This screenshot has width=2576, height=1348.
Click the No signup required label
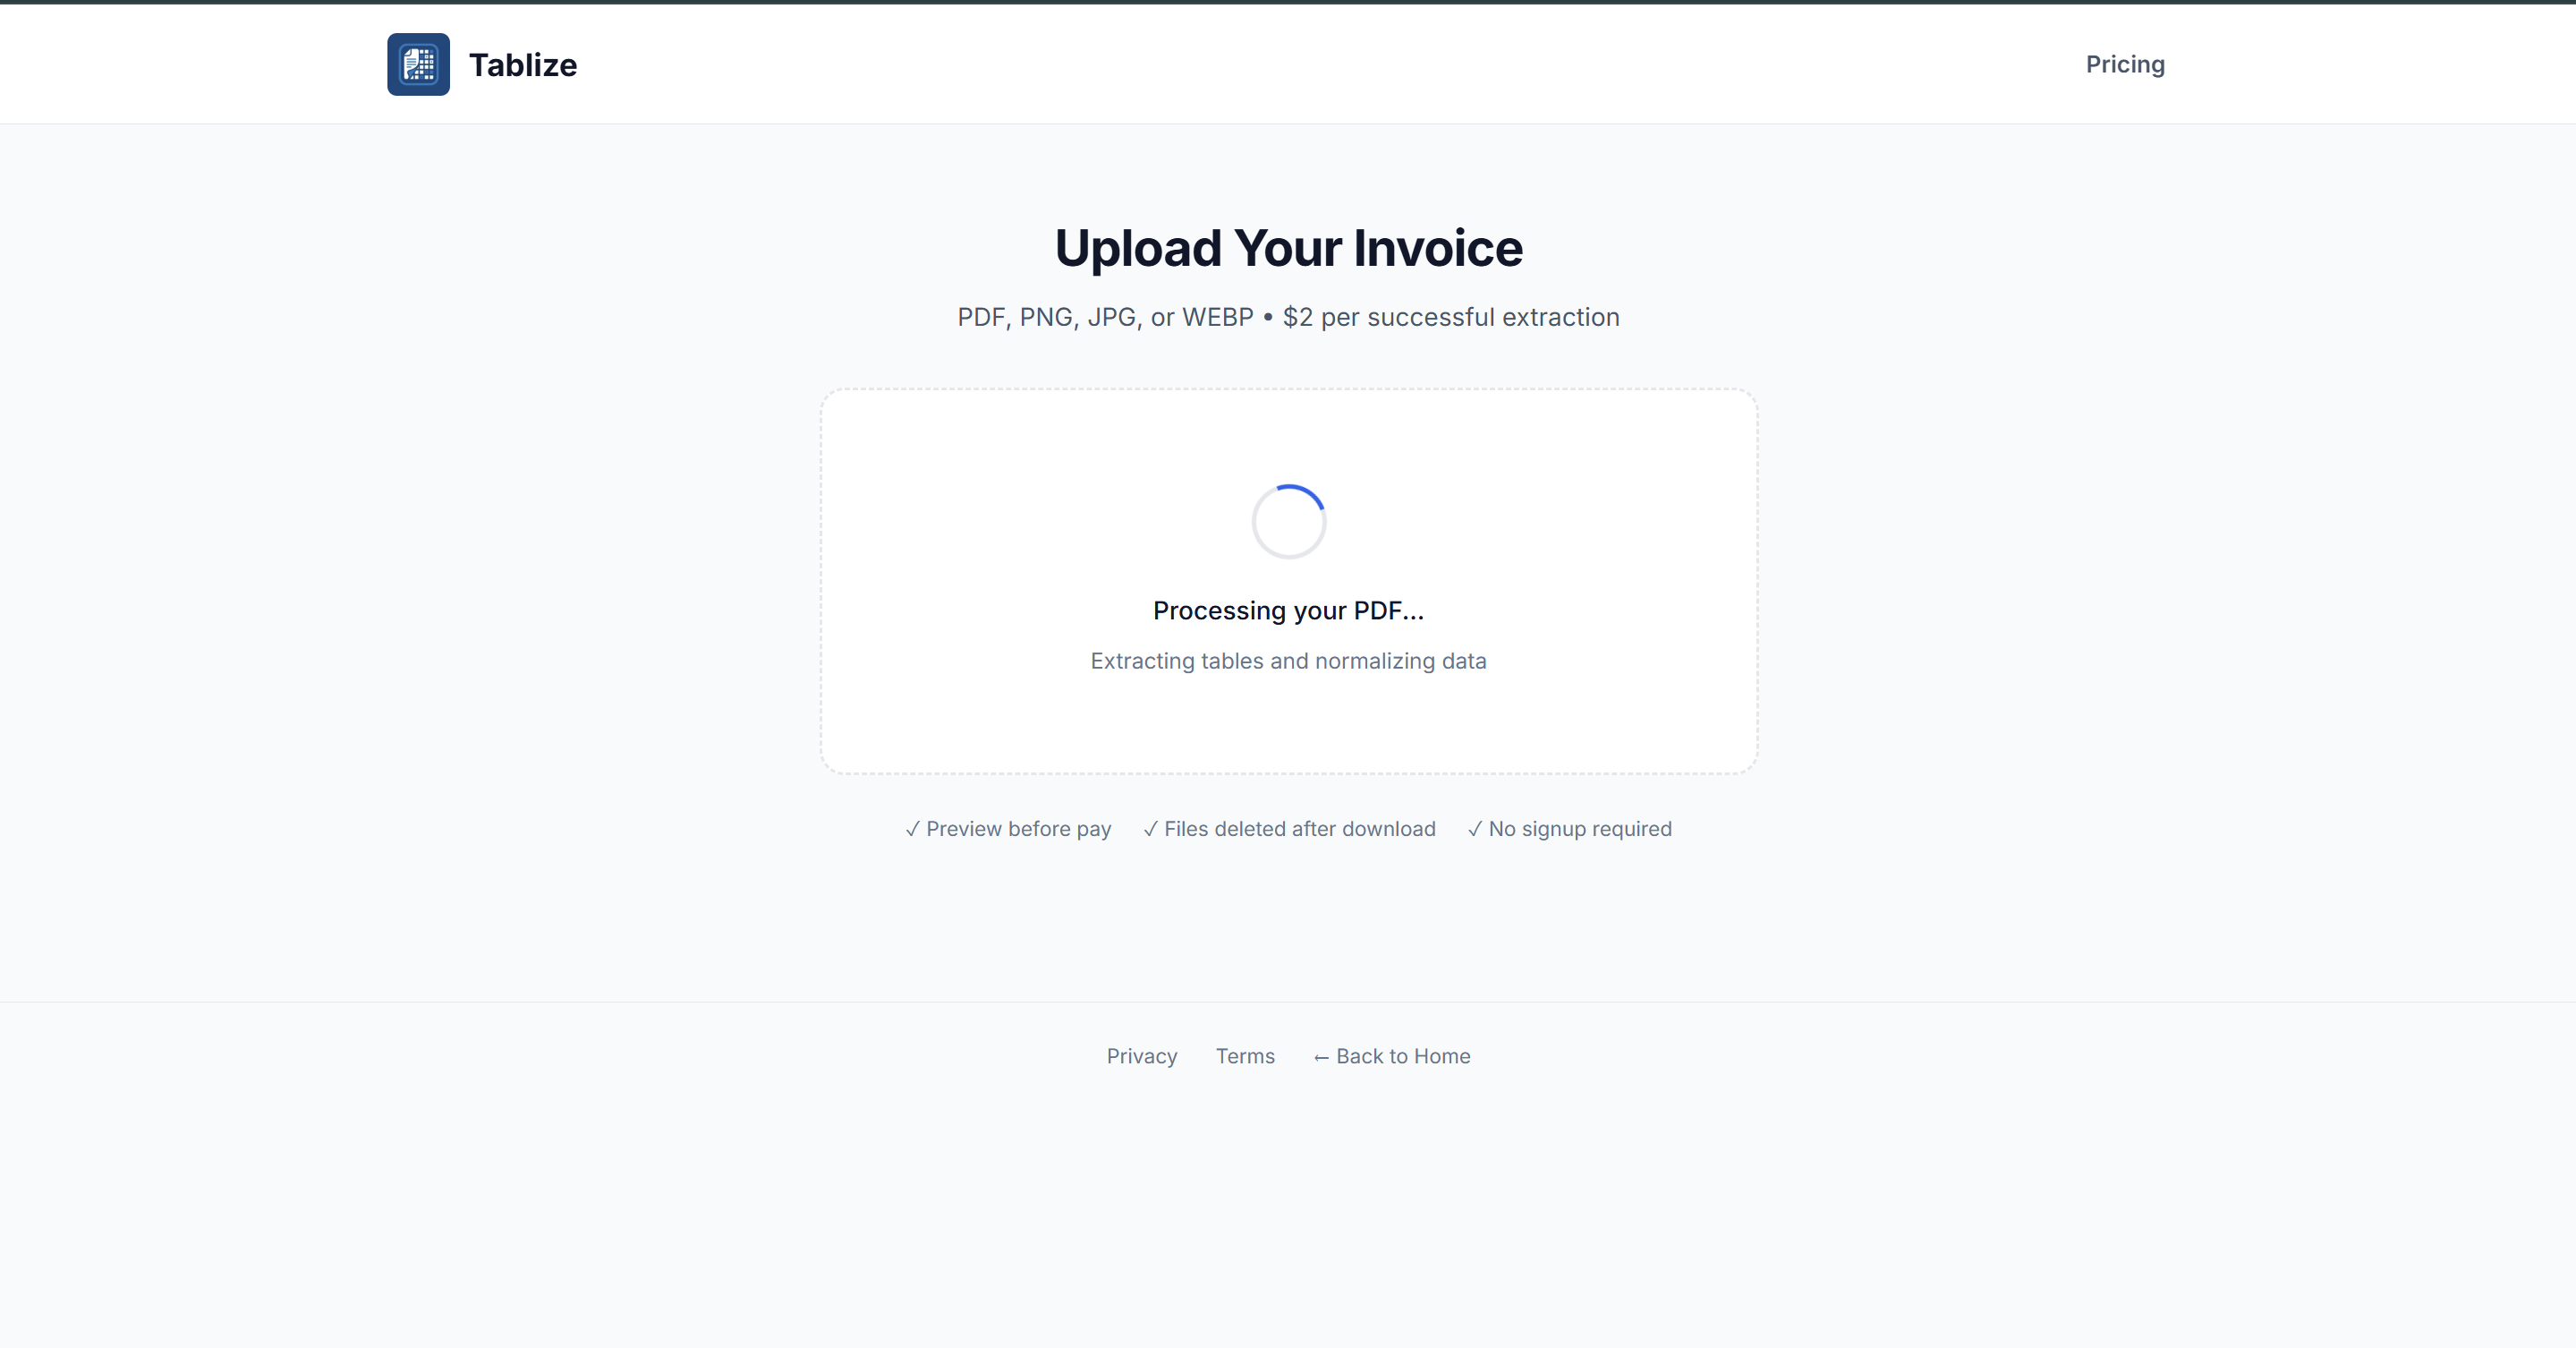coord(1580,829)
